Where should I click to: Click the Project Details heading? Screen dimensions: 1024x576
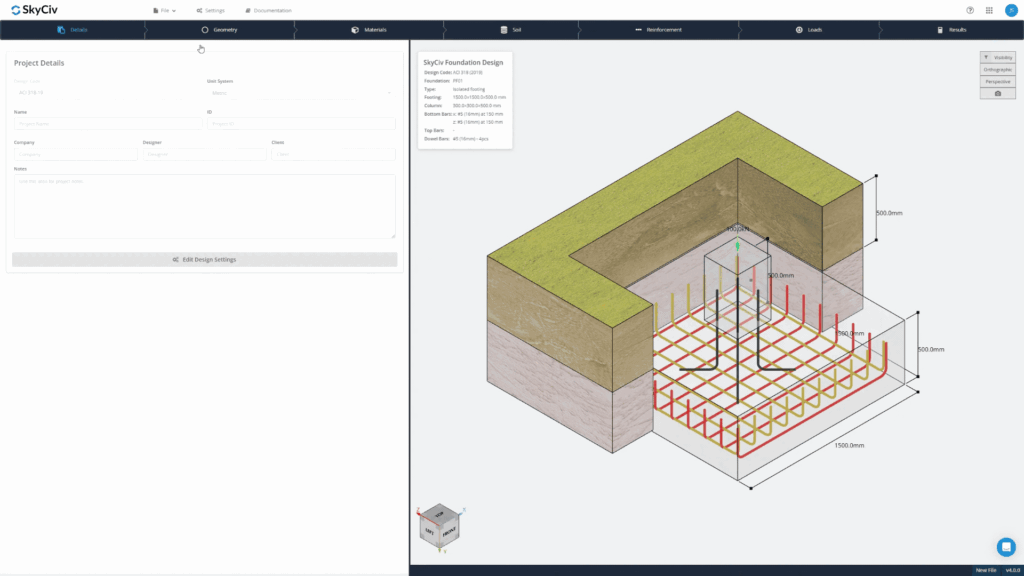[x=39, y=63]
